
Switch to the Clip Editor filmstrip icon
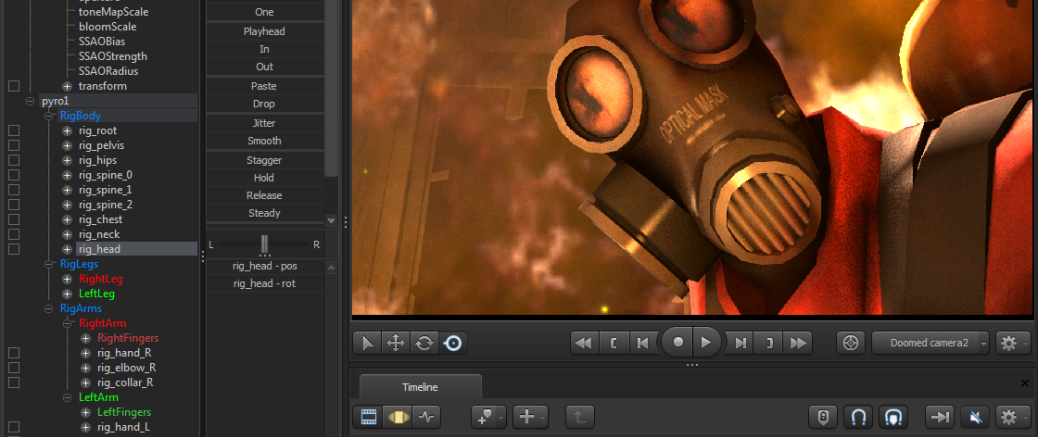click(x=369, y=417)
